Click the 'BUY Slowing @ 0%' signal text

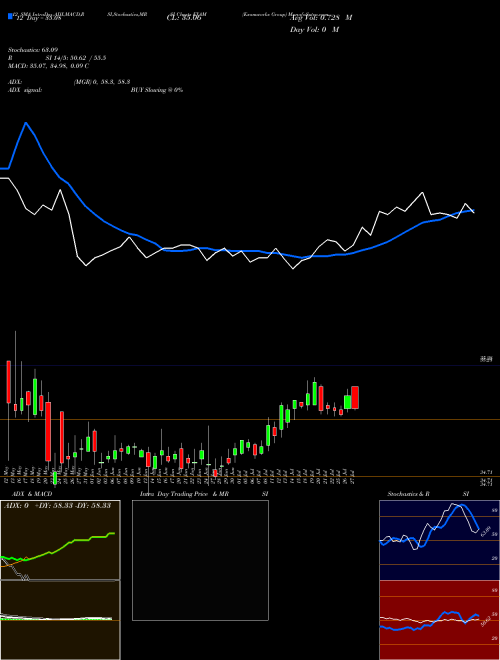click(x=157, y=90)
